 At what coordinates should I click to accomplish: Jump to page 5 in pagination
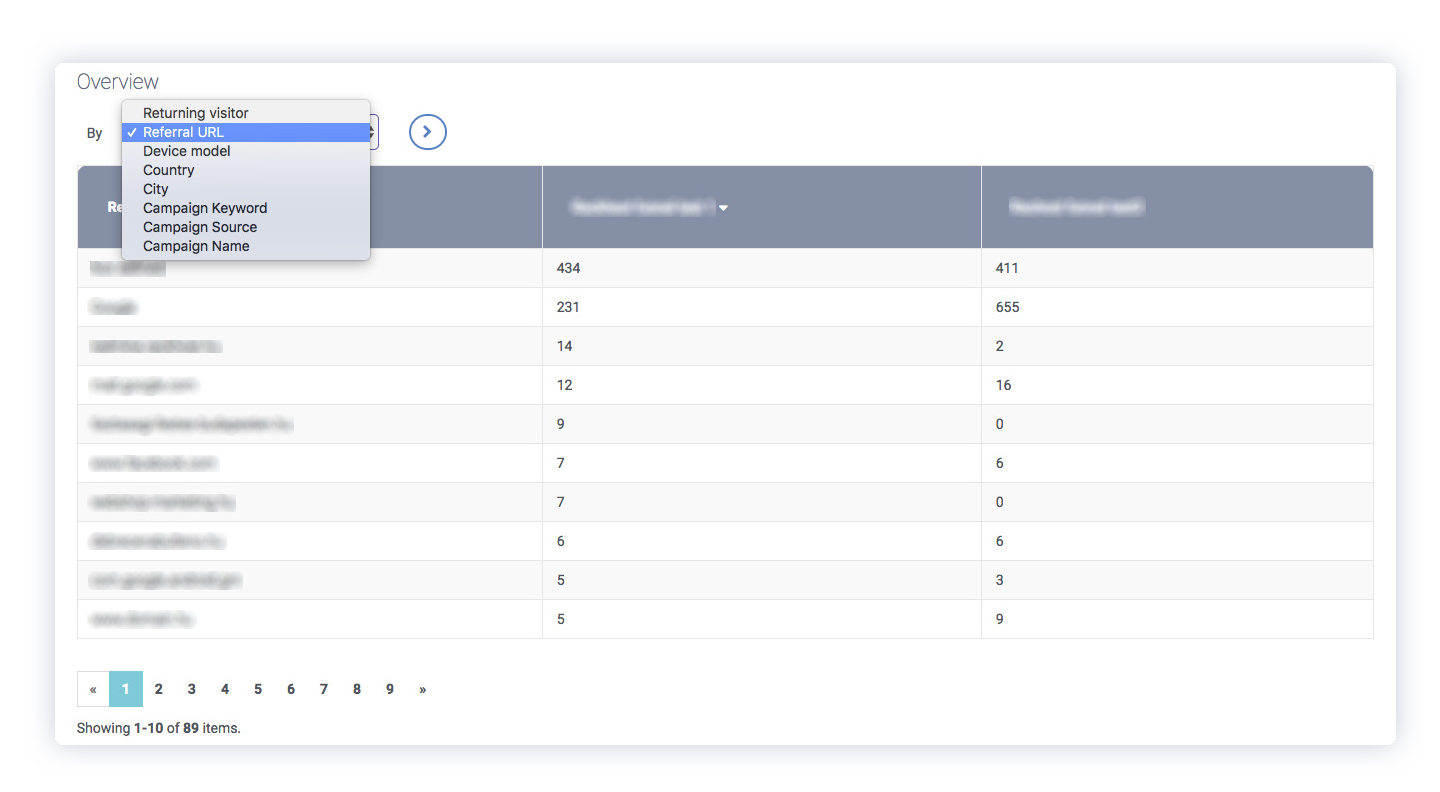[x=257, y=688]
